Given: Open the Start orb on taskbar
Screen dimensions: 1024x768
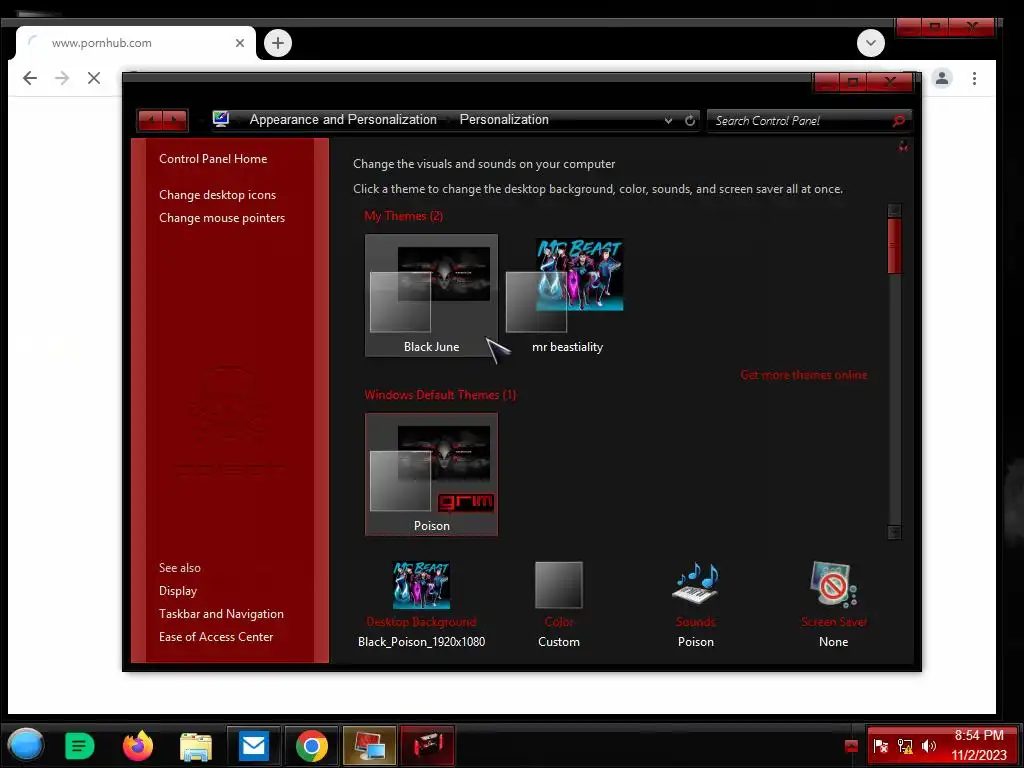Looking at the screenshot, I should point(26,745).
